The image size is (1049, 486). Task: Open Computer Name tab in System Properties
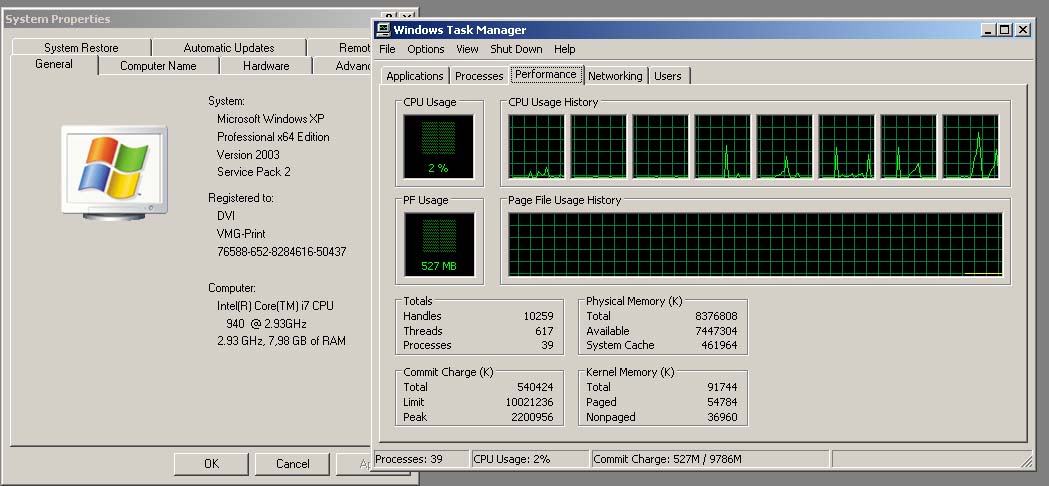pyautogui.click(x=158, y=66)
